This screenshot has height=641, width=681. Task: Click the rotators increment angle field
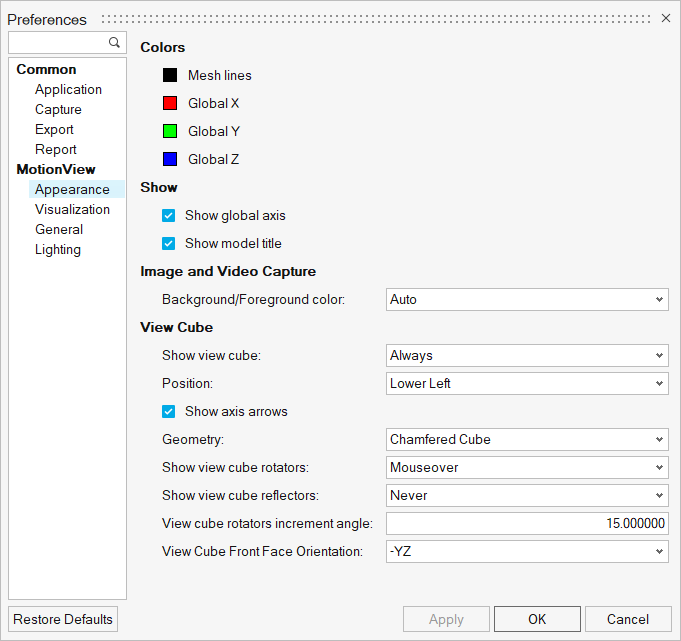(x=527, y=523)
